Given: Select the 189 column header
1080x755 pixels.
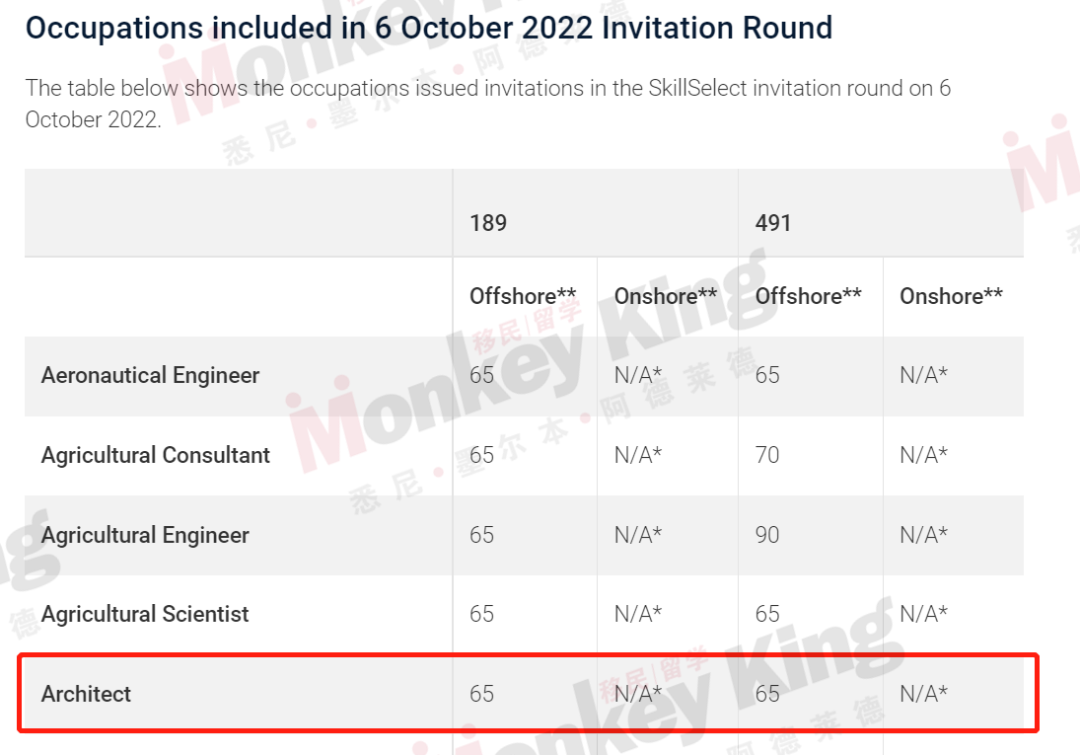Looking at the screenshot, I should pos(488,223).
